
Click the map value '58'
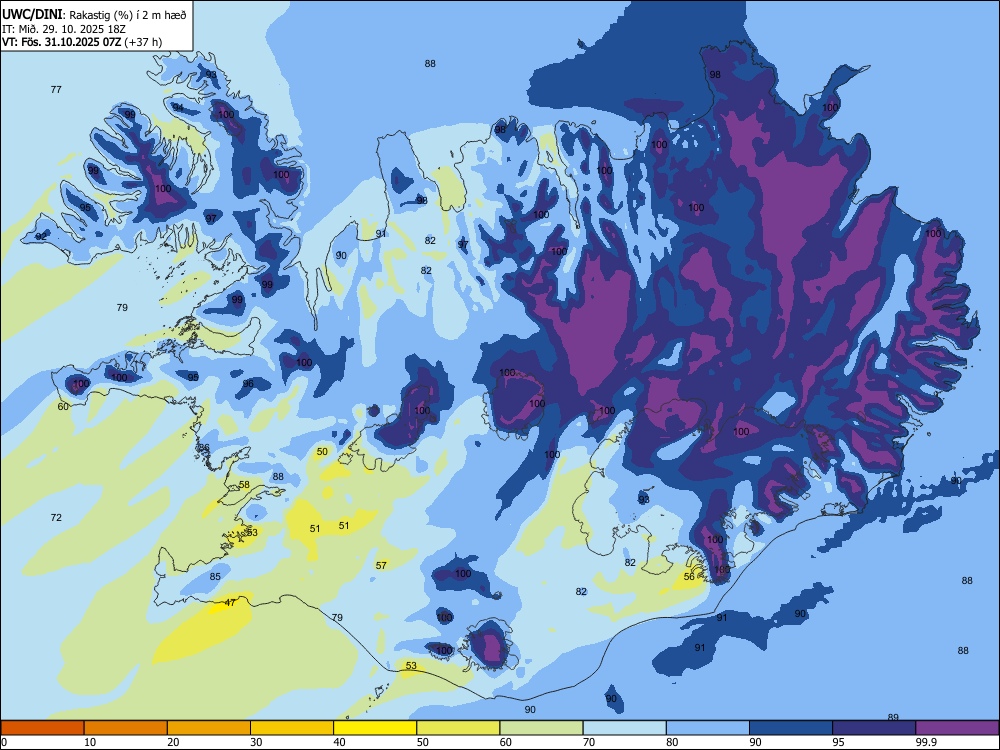pyautogui.click(x=244, y=485)
